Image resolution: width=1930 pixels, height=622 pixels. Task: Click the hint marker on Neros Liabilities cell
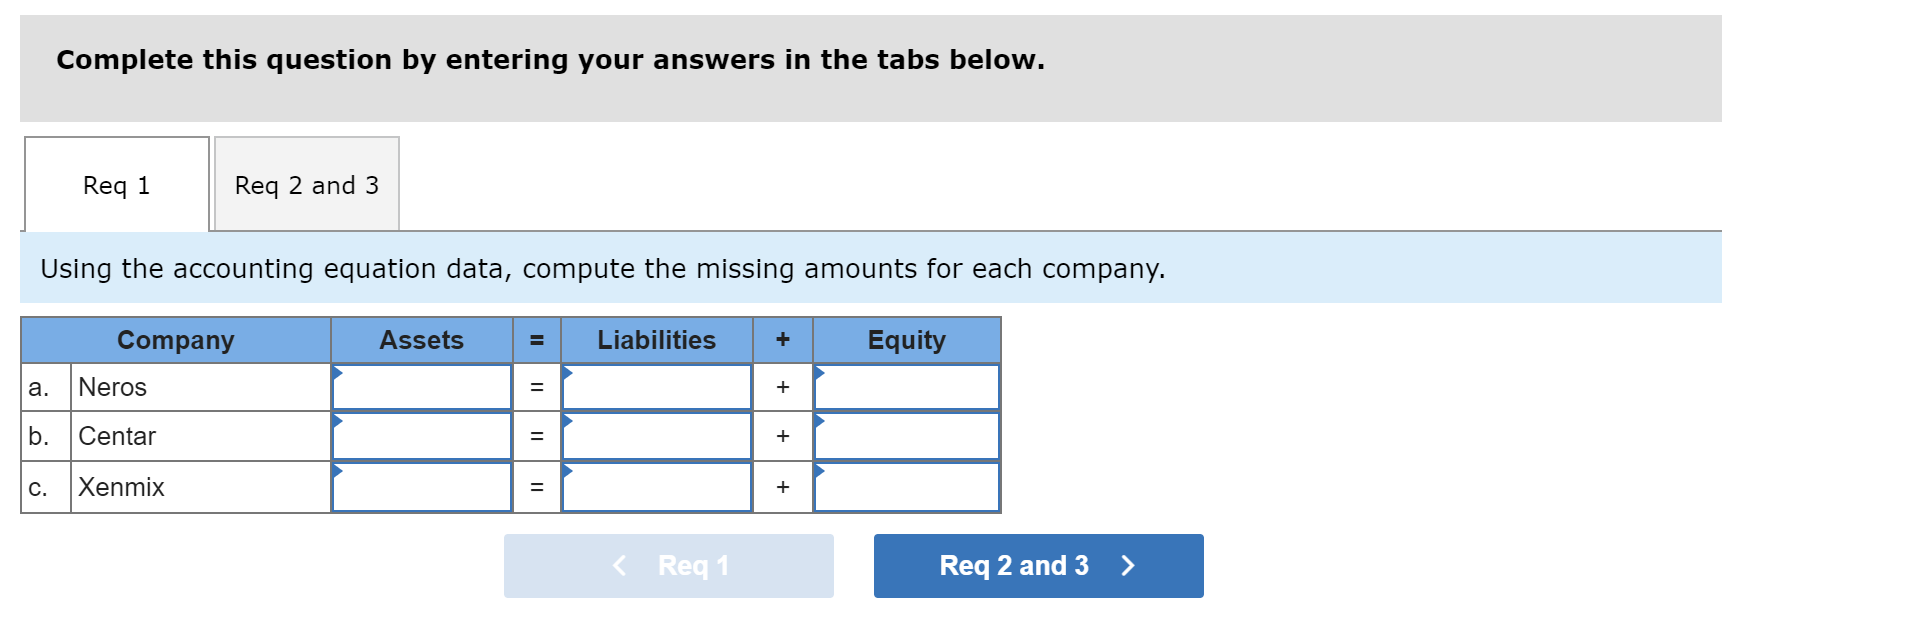point(566,373)
